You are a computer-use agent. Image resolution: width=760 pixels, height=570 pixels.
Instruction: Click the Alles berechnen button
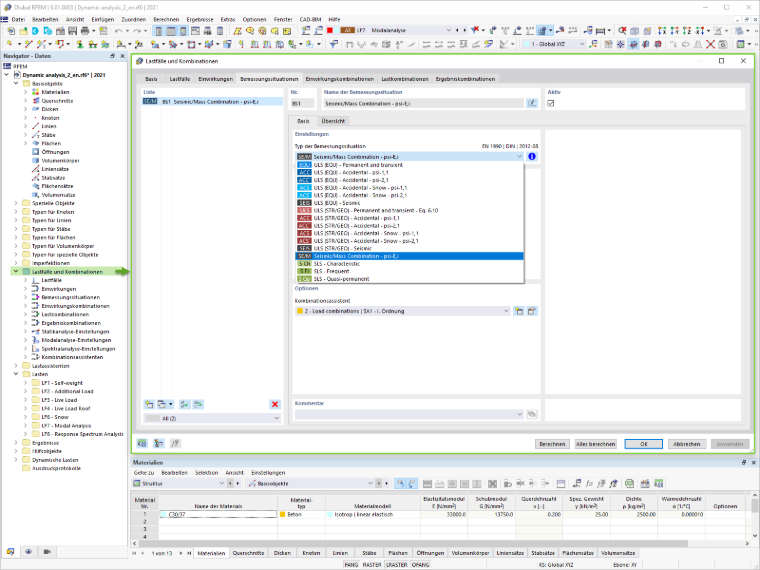[x=596, y=444]
